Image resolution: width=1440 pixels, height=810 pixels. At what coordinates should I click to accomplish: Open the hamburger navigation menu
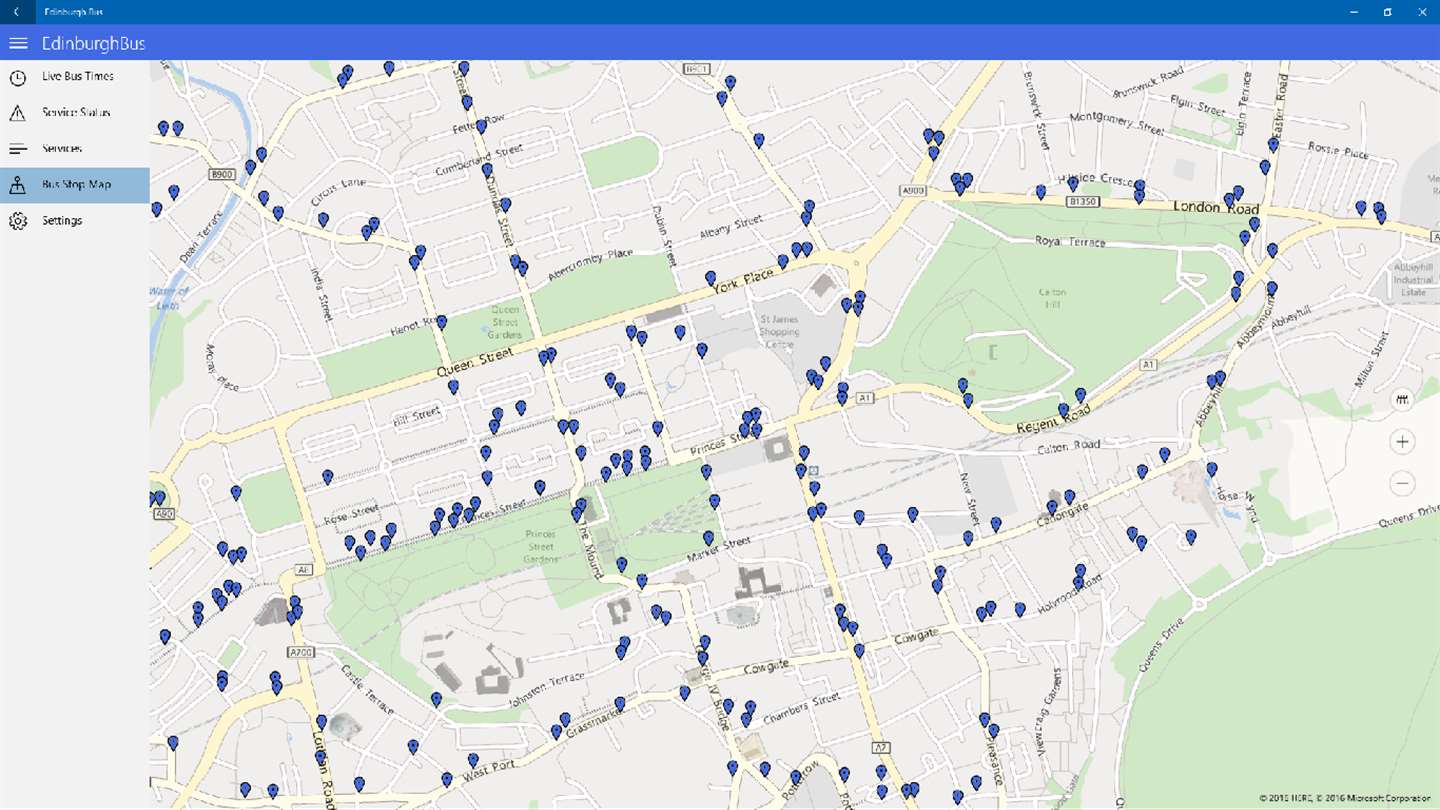click(18, 43)
